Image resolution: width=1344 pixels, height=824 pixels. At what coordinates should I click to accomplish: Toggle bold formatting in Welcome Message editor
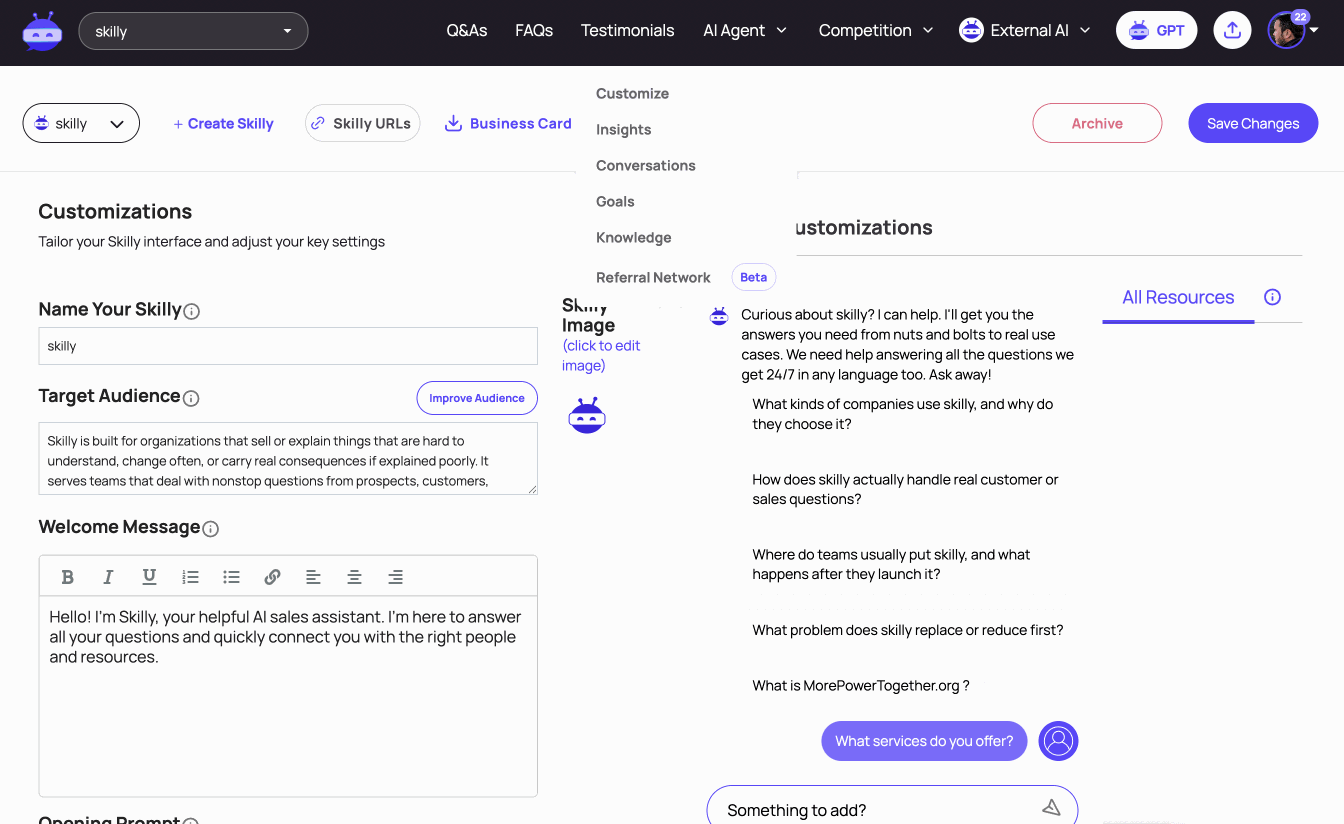pos(68,577)
